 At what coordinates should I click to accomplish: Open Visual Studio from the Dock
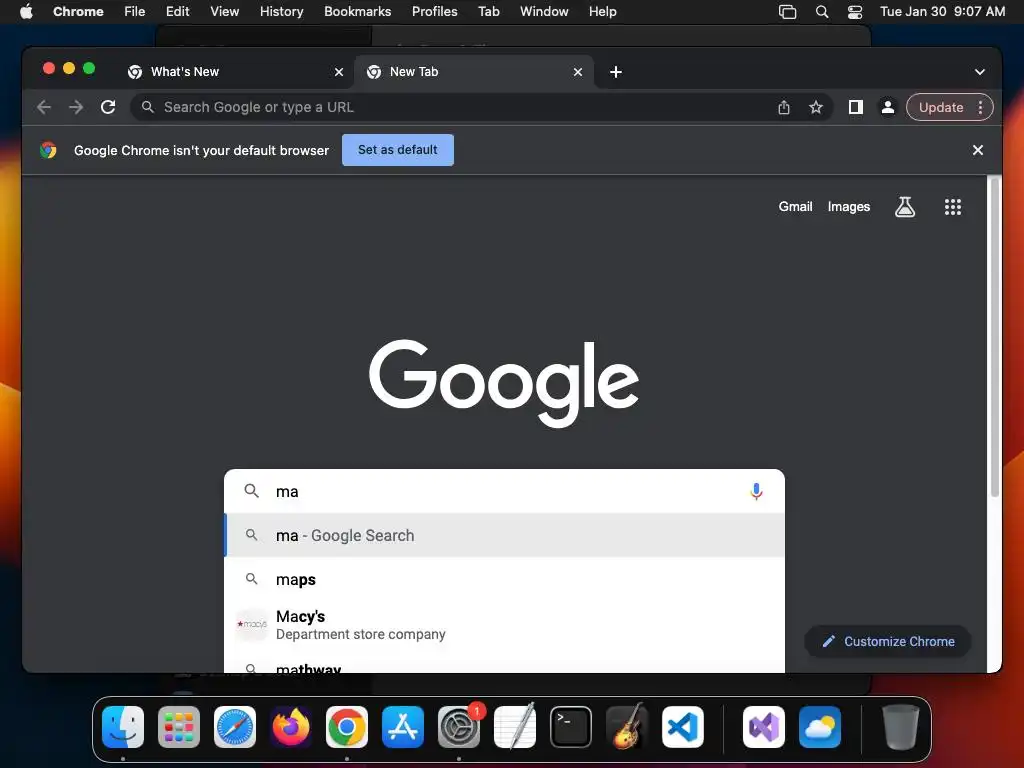pyautogui.click(x=763, y=727)
